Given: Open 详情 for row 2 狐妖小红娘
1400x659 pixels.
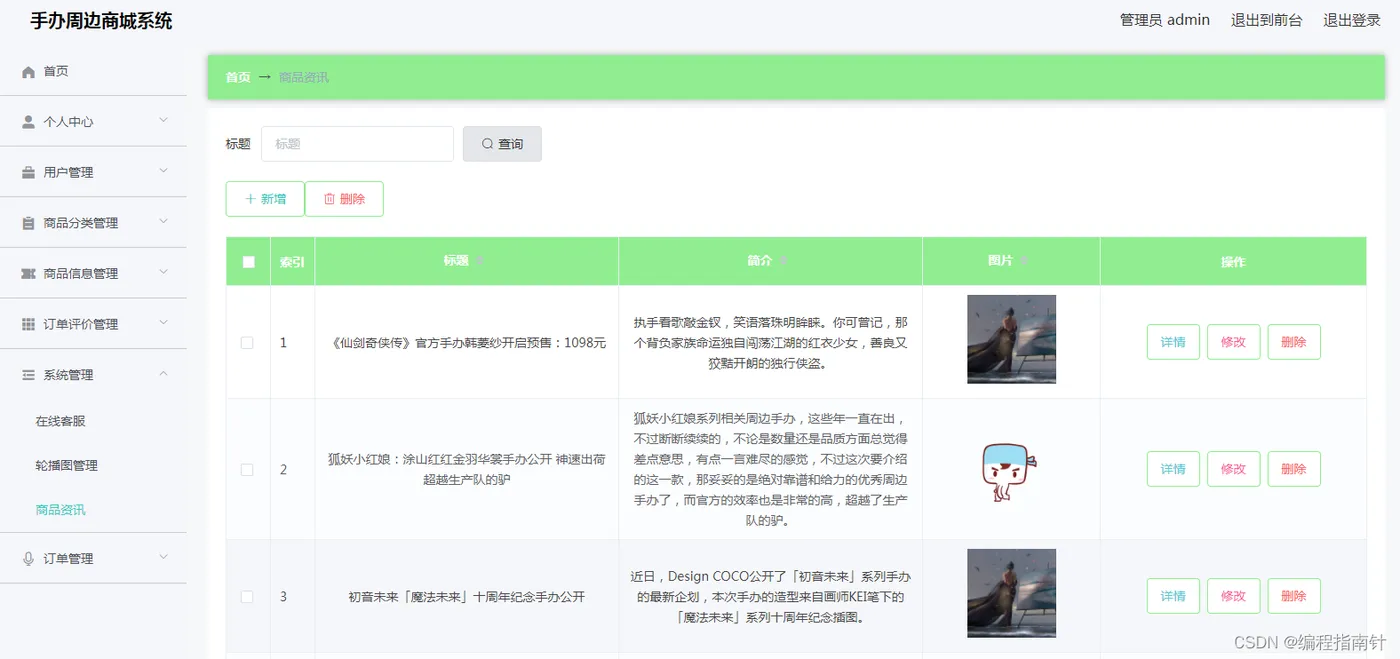Looking at the screenshot, I should click(1173, 469).
